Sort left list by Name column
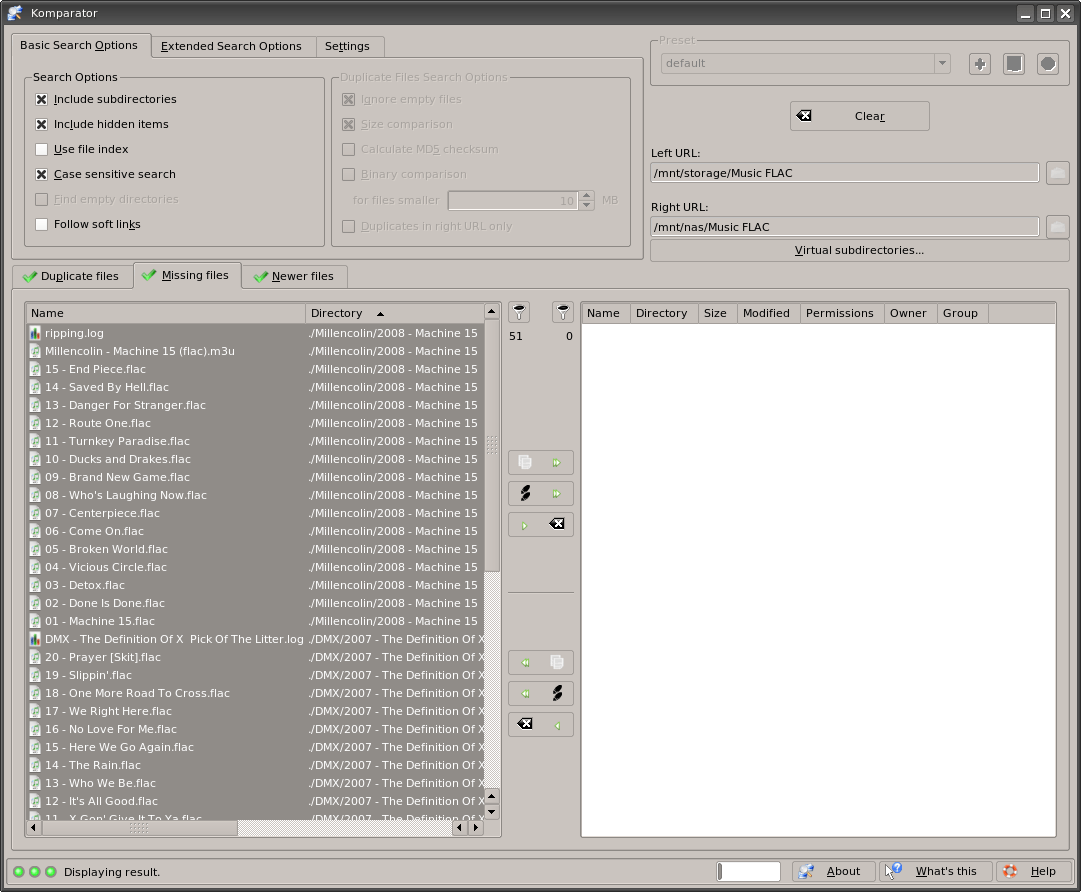 click(x=166, y=313)
